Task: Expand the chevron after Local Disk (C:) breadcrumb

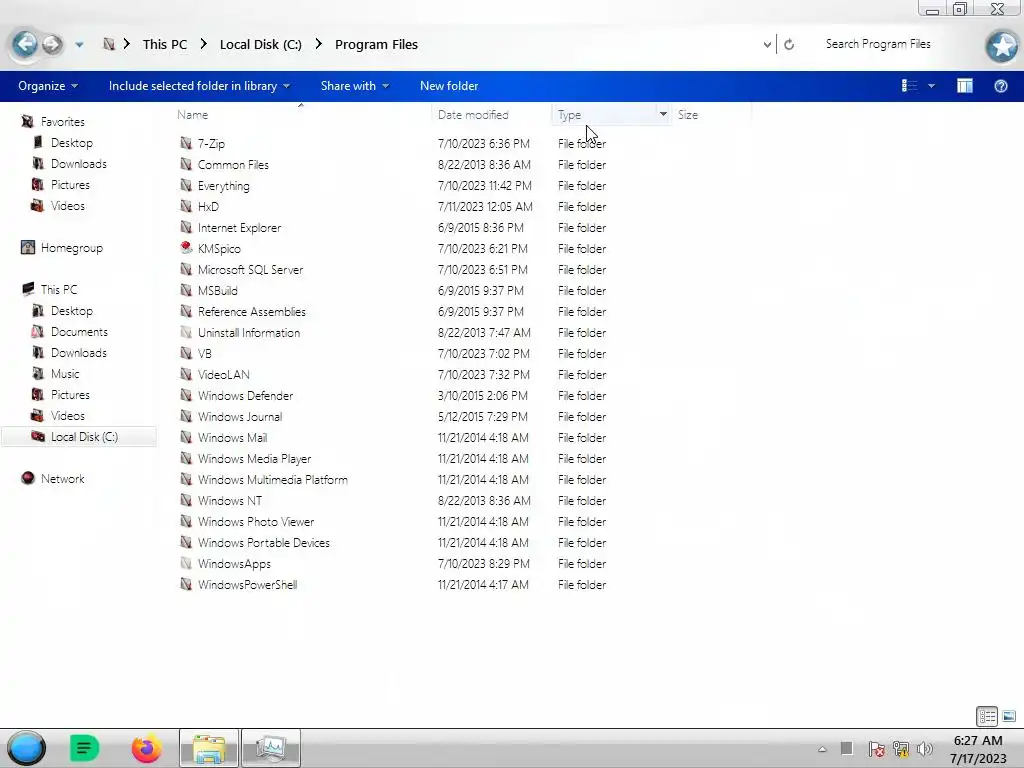Action: pos(319,44)
